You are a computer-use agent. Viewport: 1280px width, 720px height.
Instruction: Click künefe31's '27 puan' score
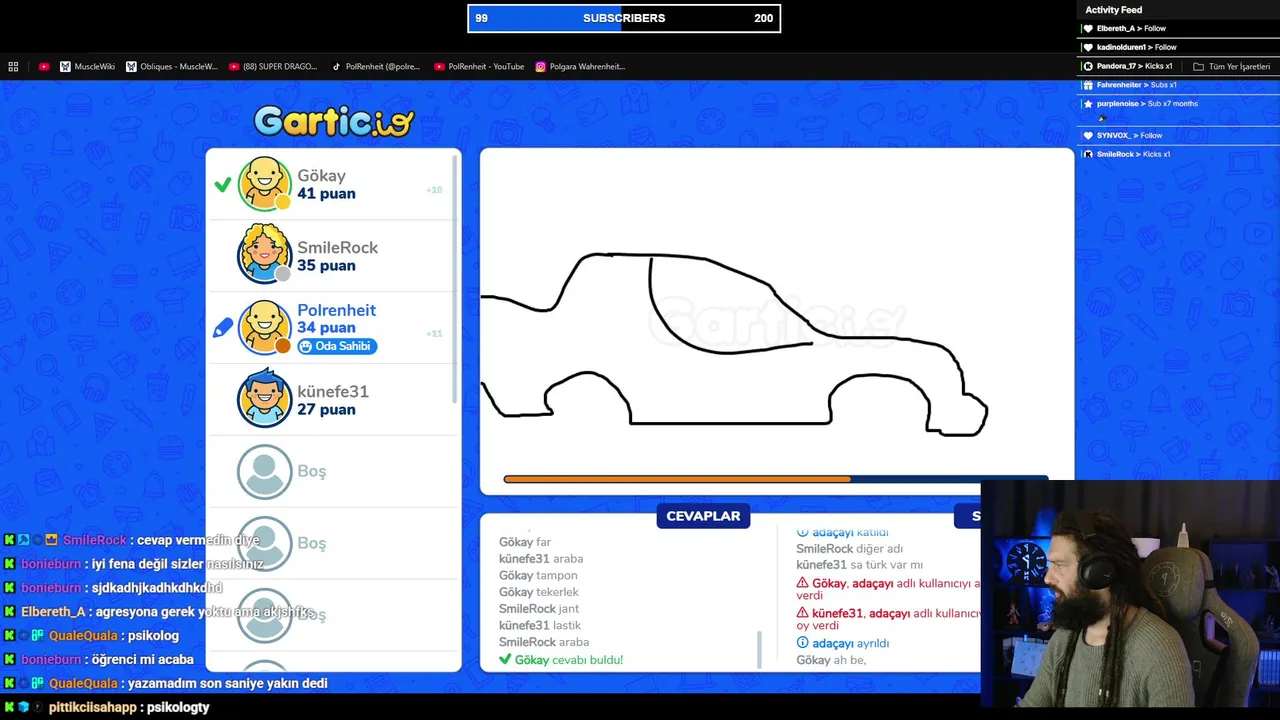coord(326,410)
